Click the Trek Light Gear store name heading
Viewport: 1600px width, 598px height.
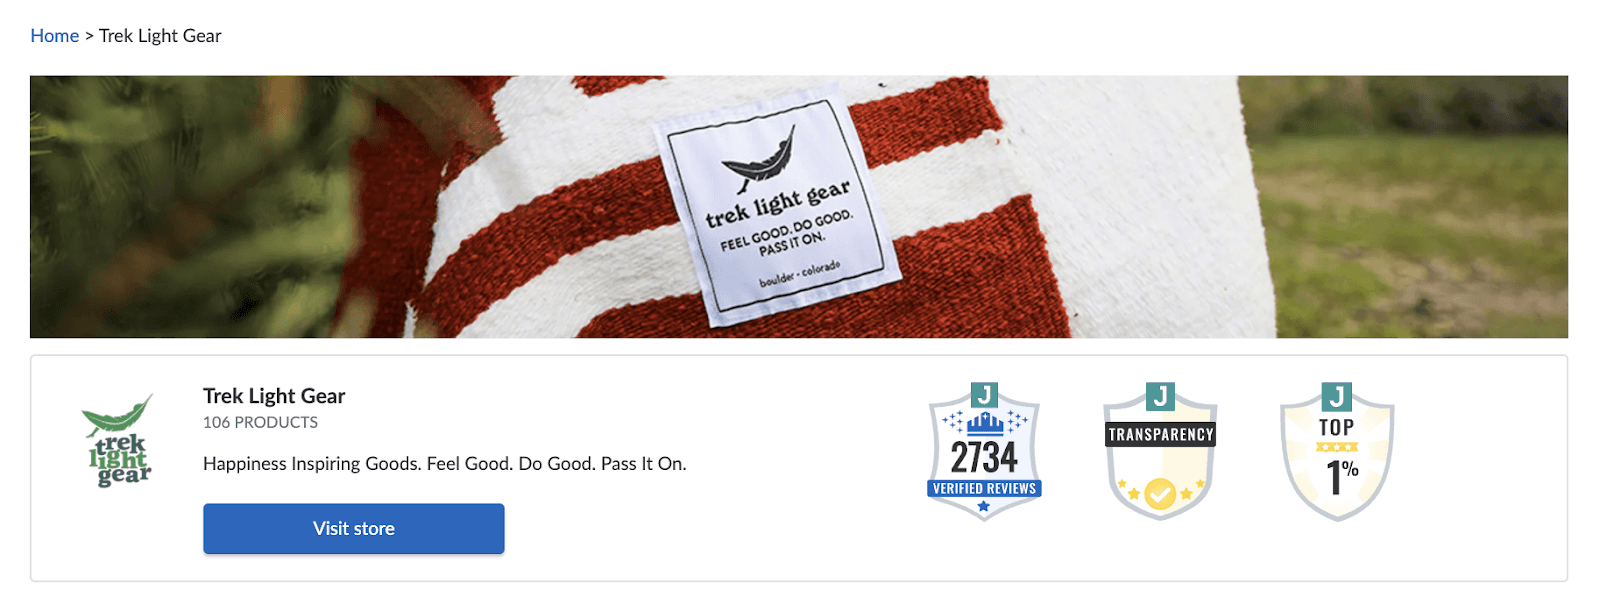[x=274, y=396]
